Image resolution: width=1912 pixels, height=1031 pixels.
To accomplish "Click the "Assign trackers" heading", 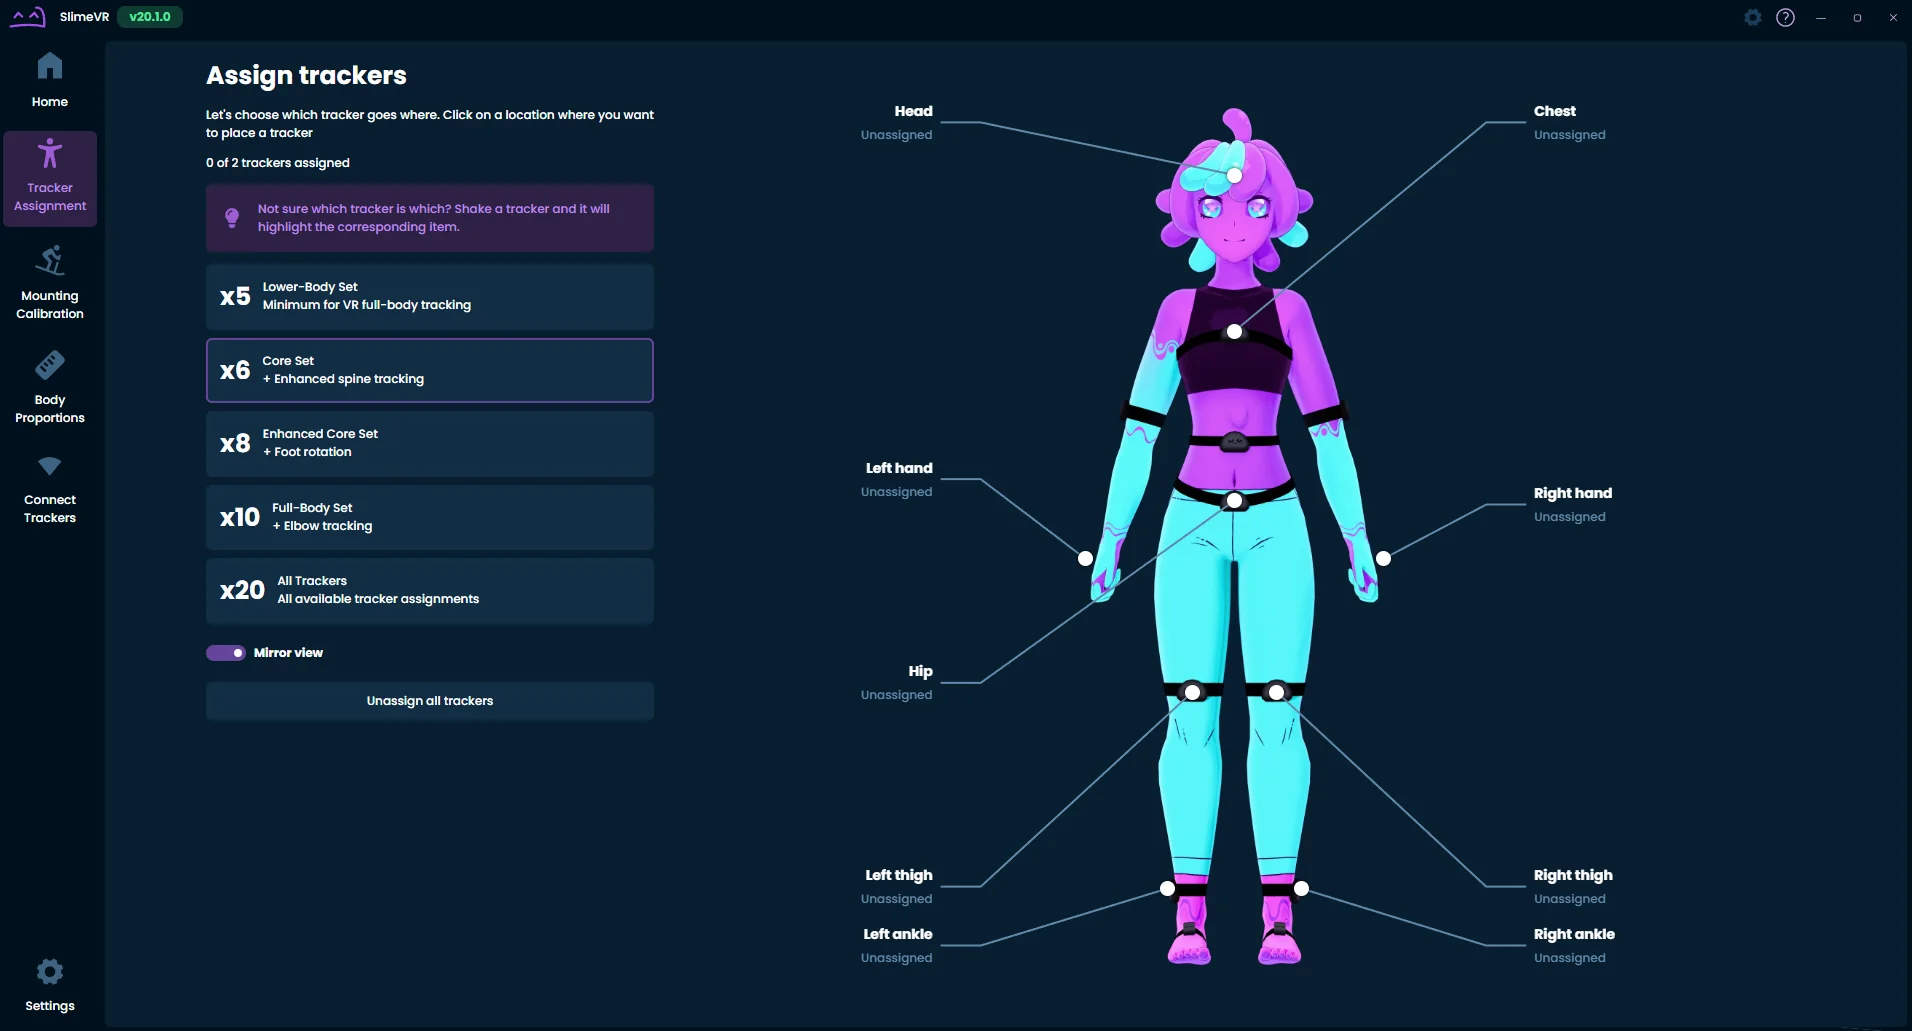I will tap(306, 75).
